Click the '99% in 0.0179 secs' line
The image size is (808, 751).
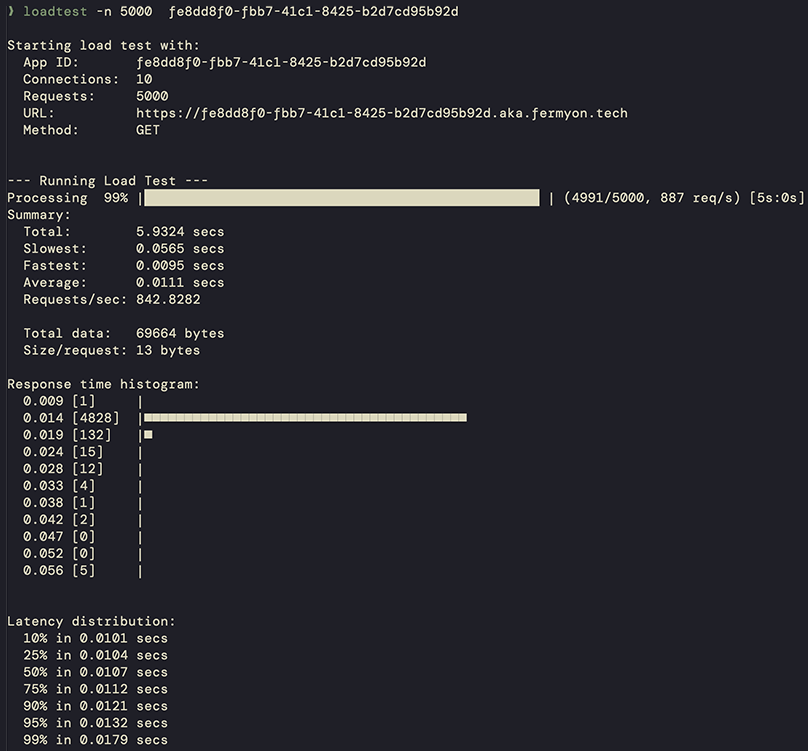click(x=95, y=740)
